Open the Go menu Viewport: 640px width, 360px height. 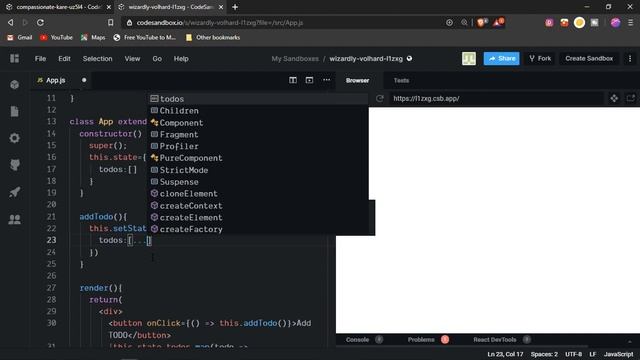tap(157, 59)
